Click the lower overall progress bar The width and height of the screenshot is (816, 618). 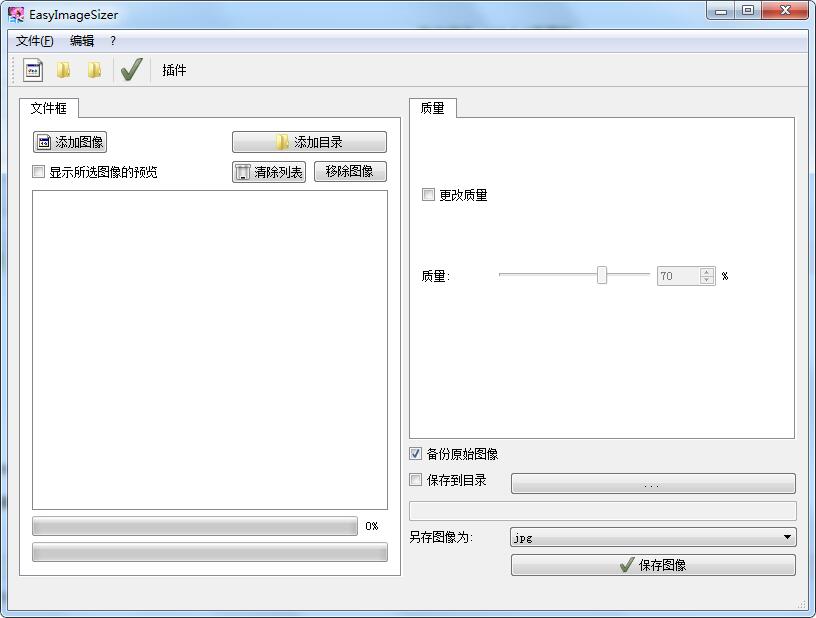210,552
